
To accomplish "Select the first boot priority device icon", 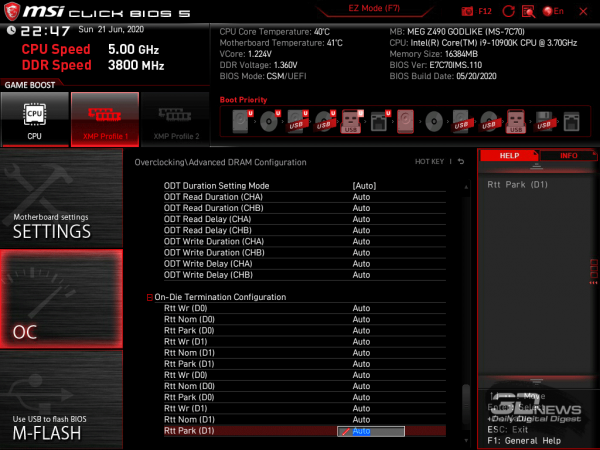I will coord(242,122).
